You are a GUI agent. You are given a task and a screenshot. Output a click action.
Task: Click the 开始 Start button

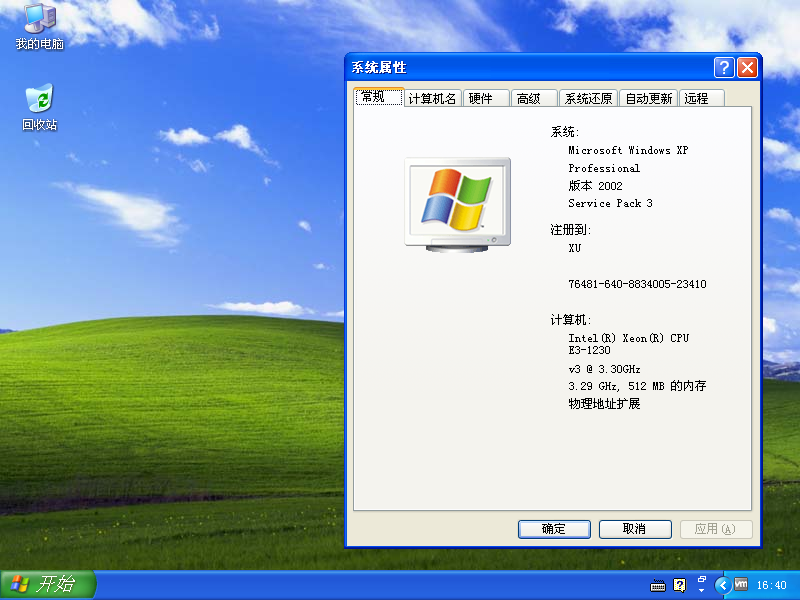47,584
